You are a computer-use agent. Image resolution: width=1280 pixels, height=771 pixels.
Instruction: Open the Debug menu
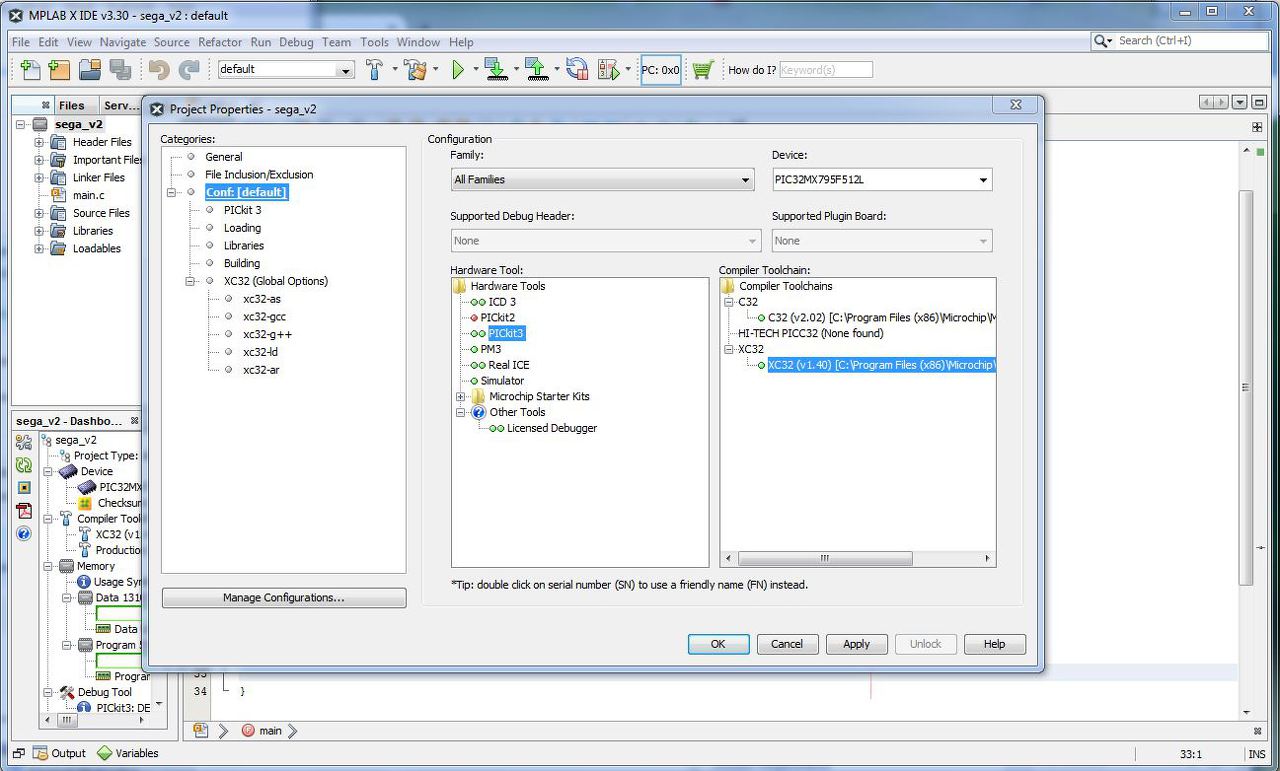(296, 42)
